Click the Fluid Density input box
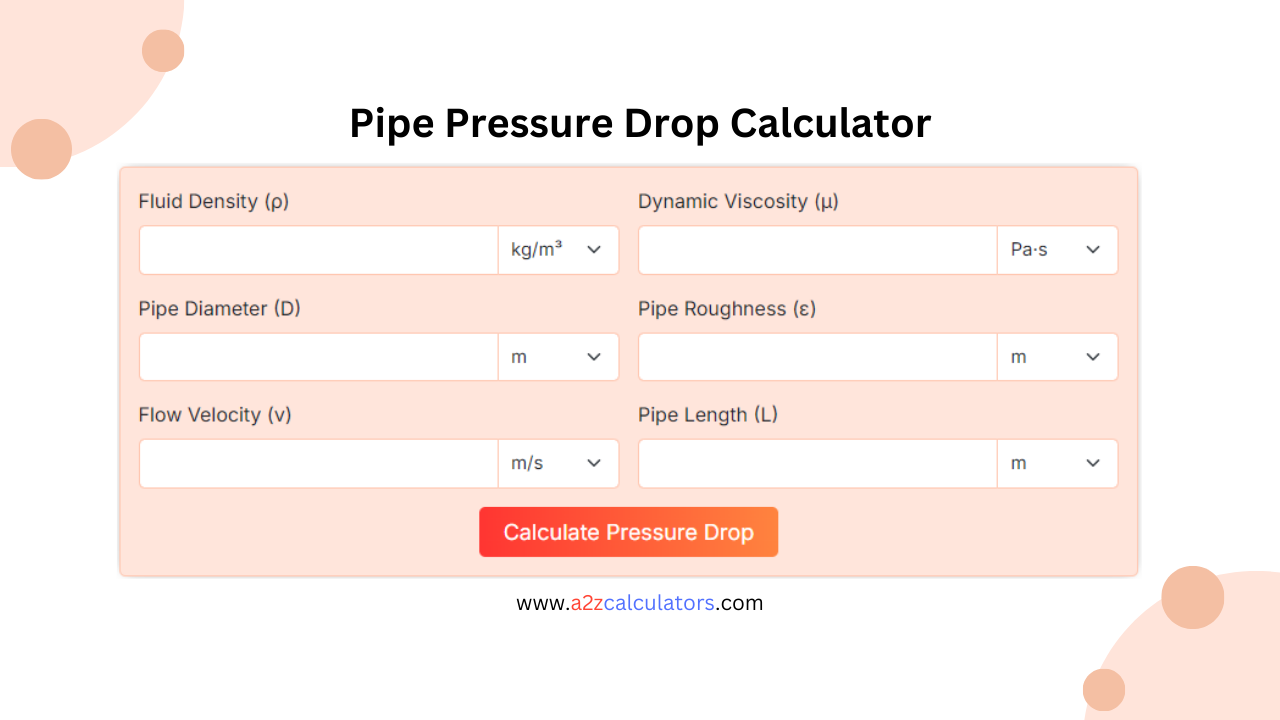The width and height of the screenshot is (1280, 720). 318,249
